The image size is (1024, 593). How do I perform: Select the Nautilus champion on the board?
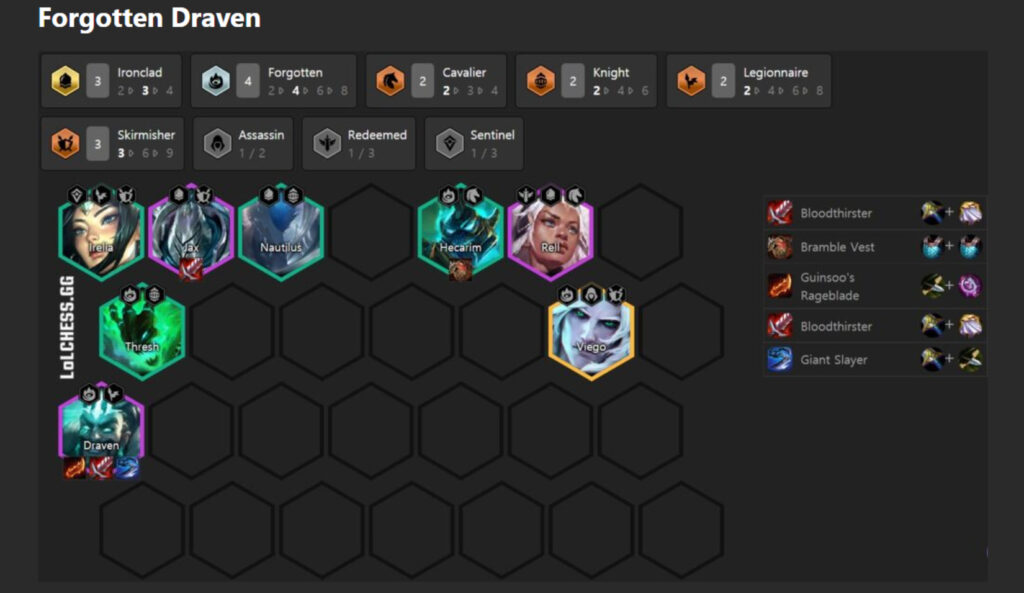pos(281,232)
